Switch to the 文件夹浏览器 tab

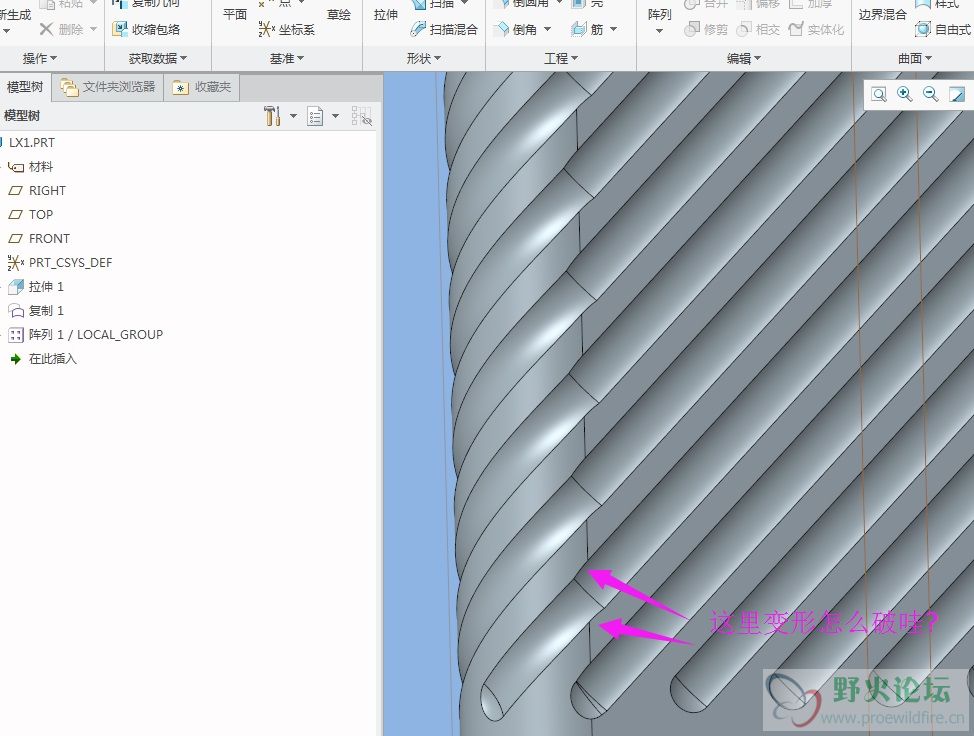point(108,87)
